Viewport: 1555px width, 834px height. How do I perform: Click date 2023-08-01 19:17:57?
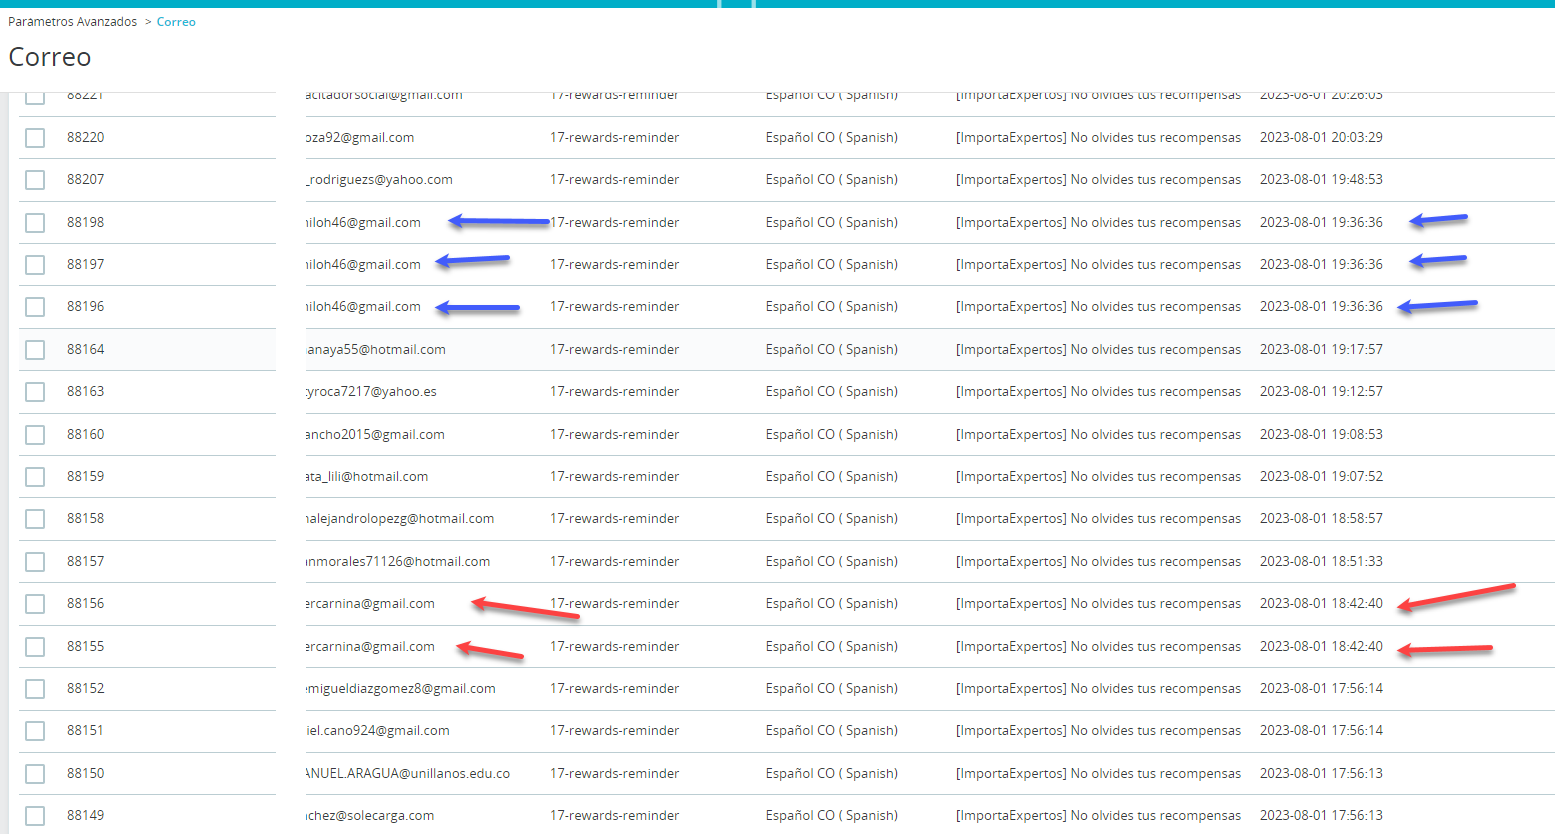point(1321,349)
